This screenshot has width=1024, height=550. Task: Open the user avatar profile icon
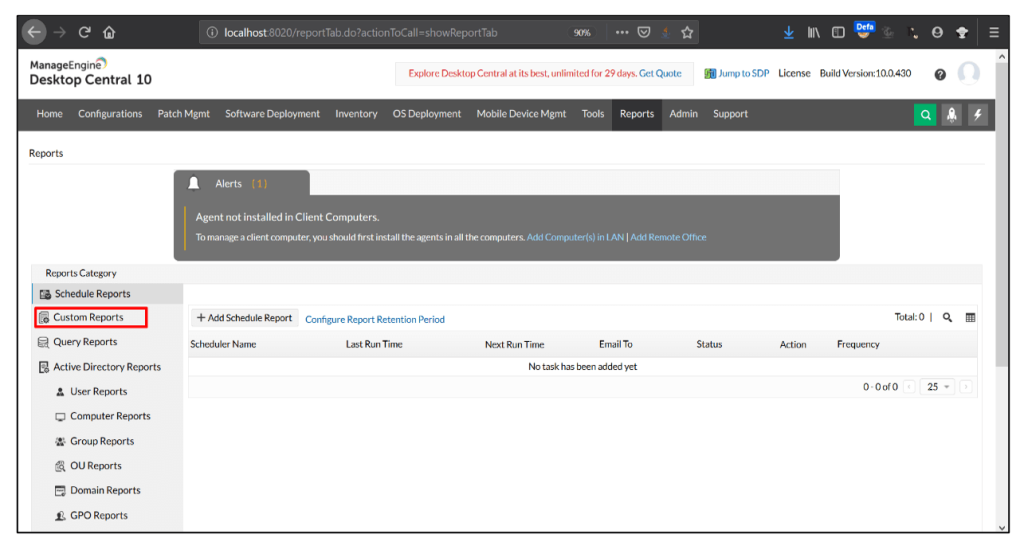968,73
